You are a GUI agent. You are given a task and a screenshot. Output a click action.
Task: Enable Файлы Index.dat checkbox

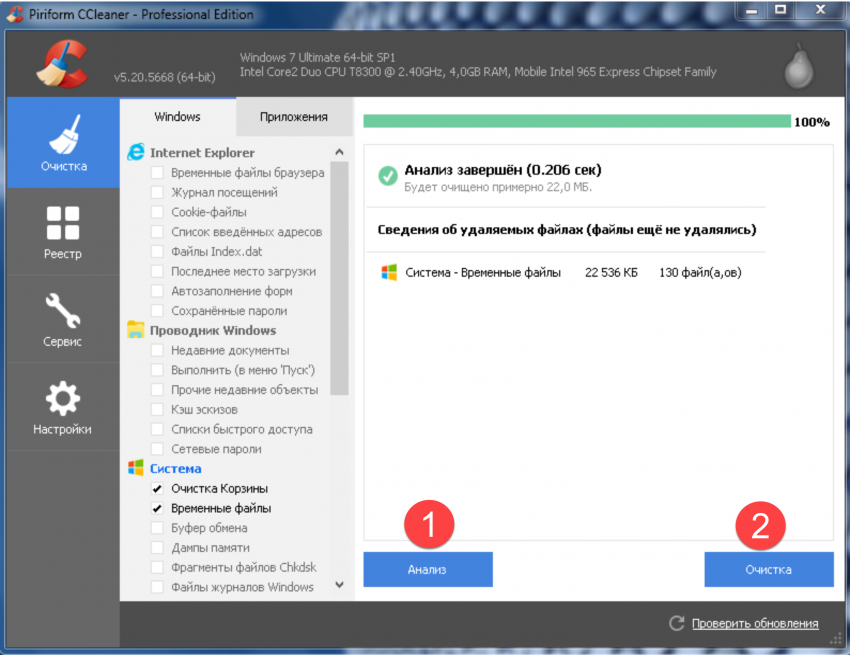(157, 252)
